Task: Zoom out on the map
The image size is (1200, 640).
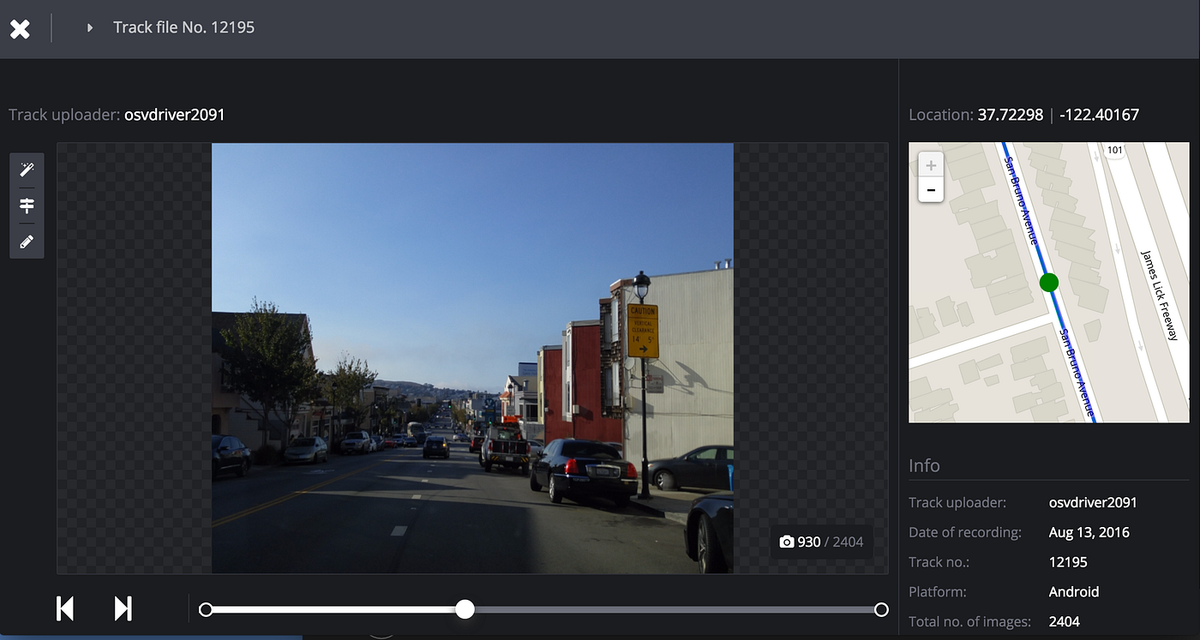Action: 931,189
